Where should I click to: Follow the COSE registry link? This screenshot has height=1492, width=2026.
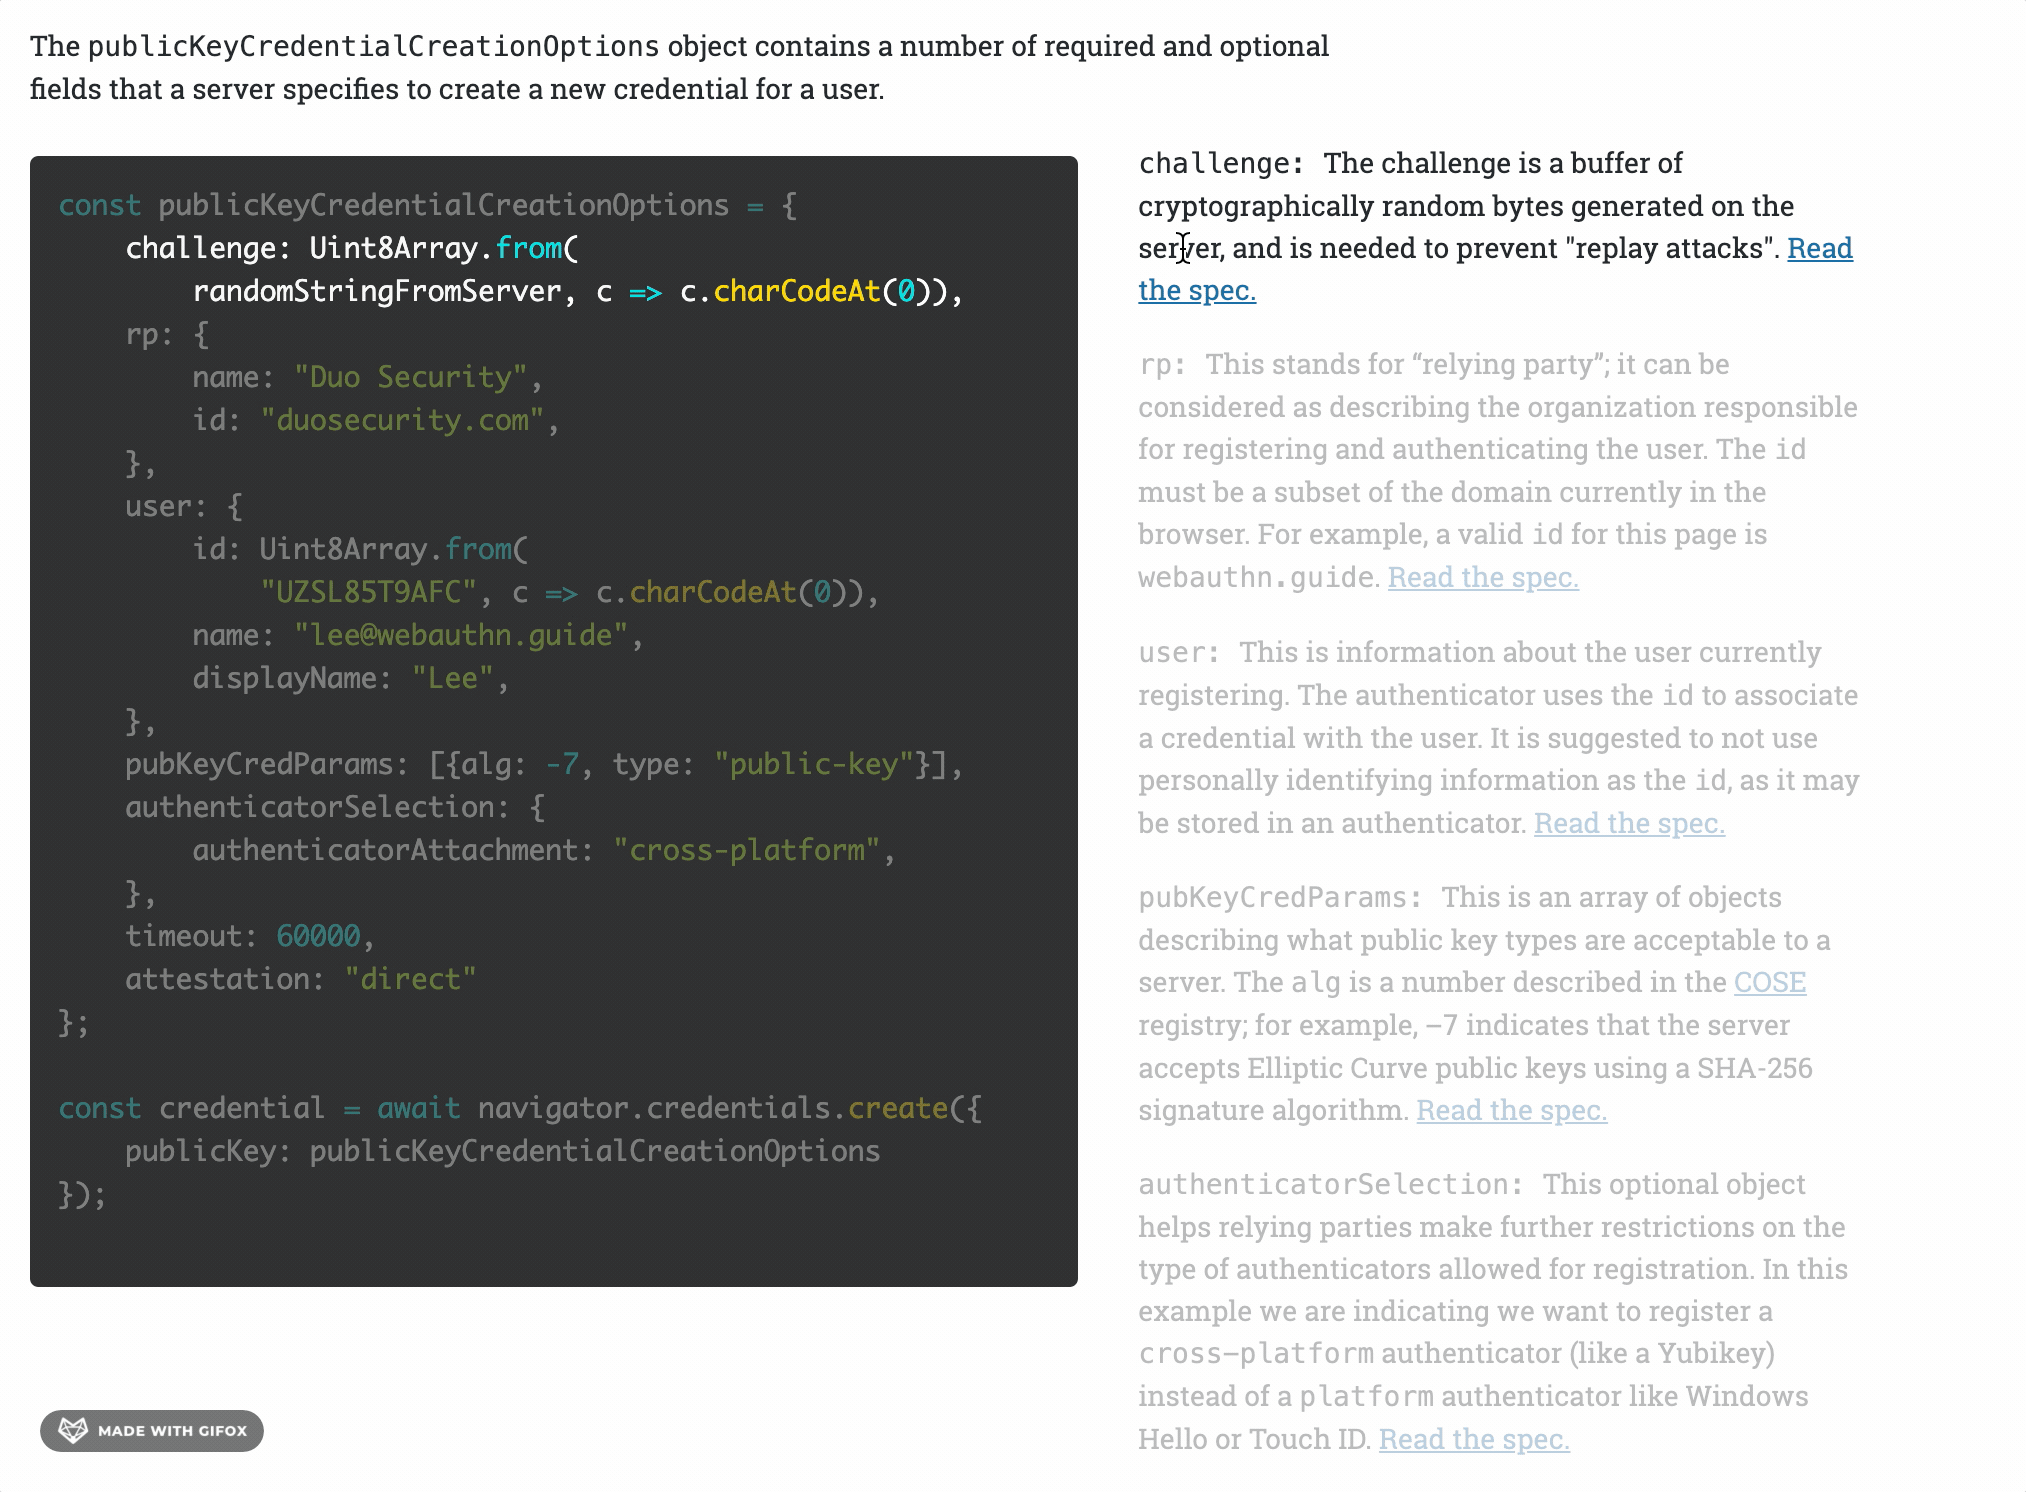[x=1769, y=982]
